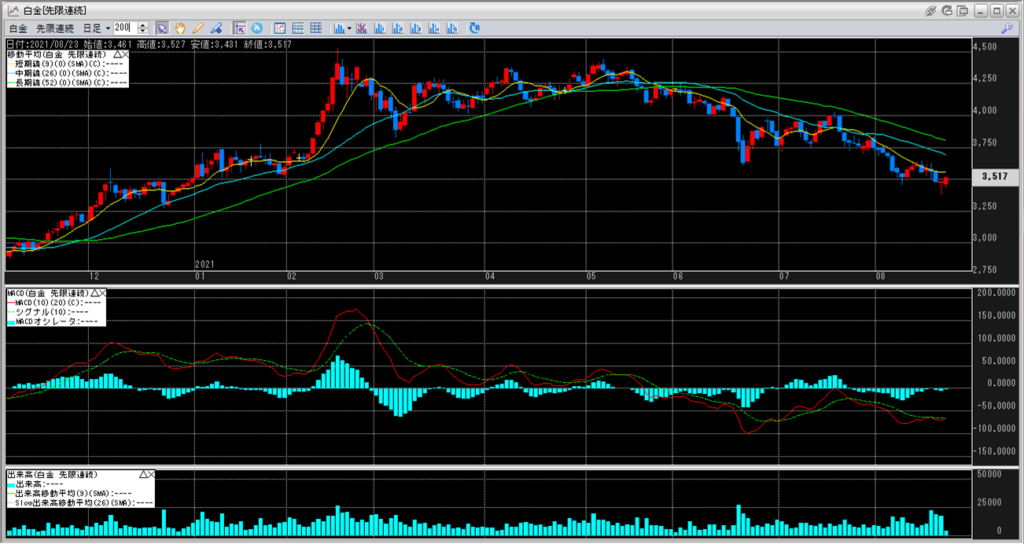
Task: Click the blue circle up-arrow icon
Action: point(257,28)
